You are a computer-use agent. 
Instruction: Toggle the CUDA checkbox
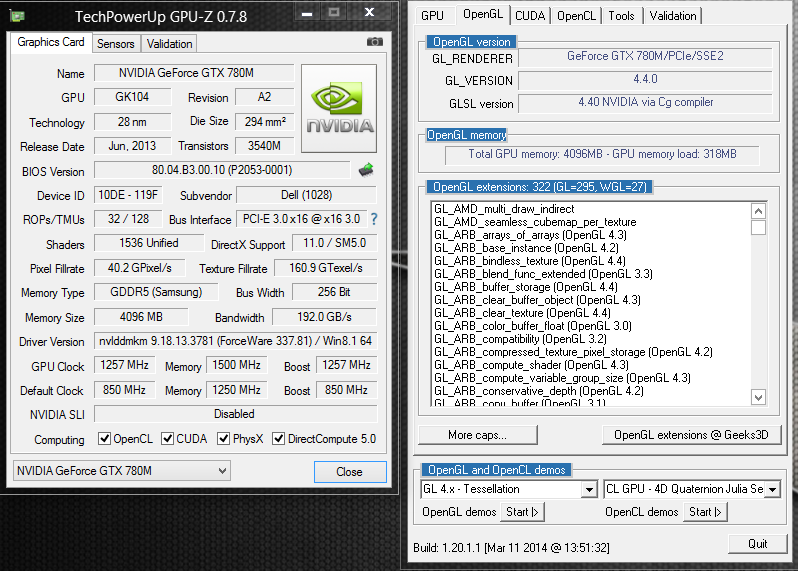click(167, 439)
